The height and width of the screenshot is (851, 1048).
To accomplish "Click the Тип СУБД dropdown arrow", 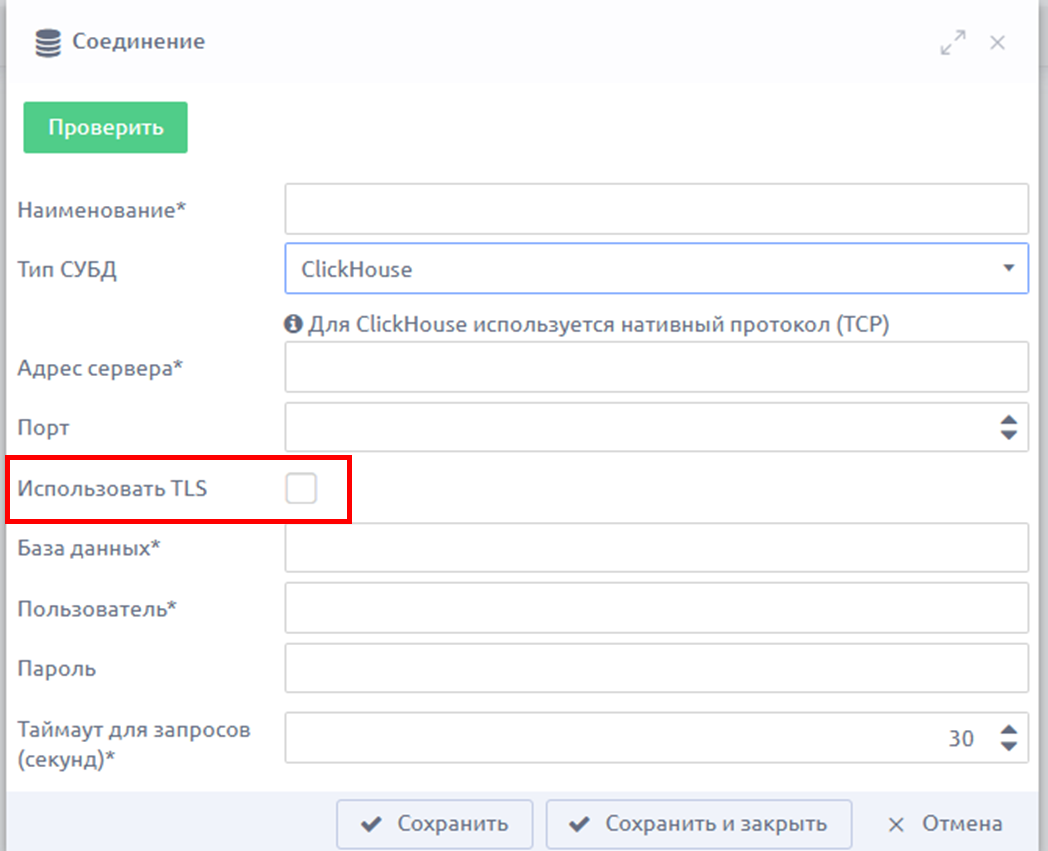I will pyautogui.click(x=1008, y=269).
